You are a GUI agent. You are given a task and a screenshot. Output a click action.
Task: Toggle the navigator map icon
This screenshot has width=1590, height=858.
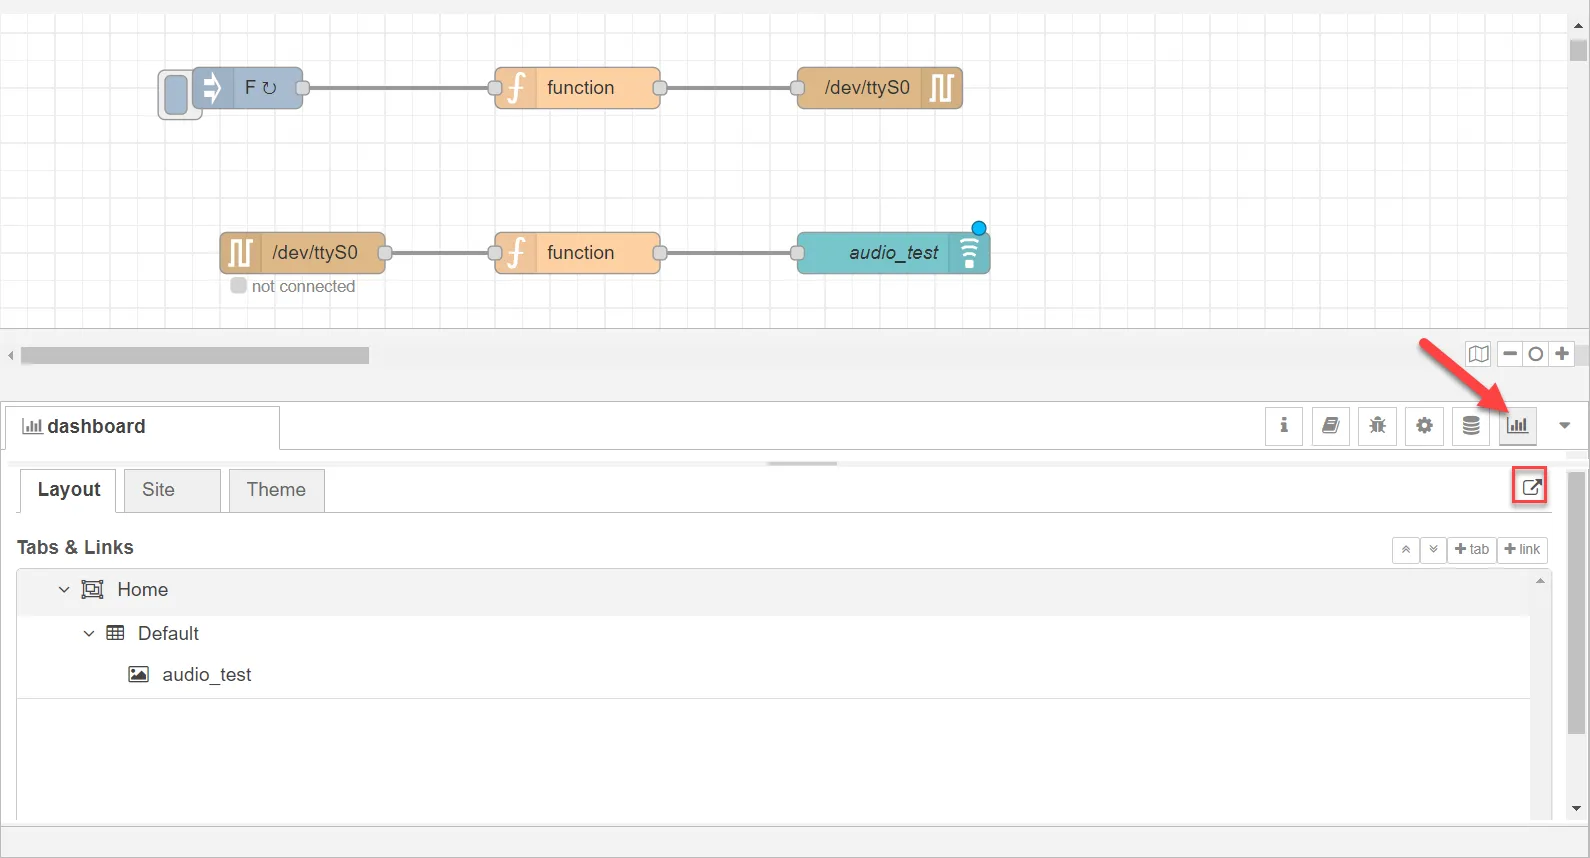1479,354
